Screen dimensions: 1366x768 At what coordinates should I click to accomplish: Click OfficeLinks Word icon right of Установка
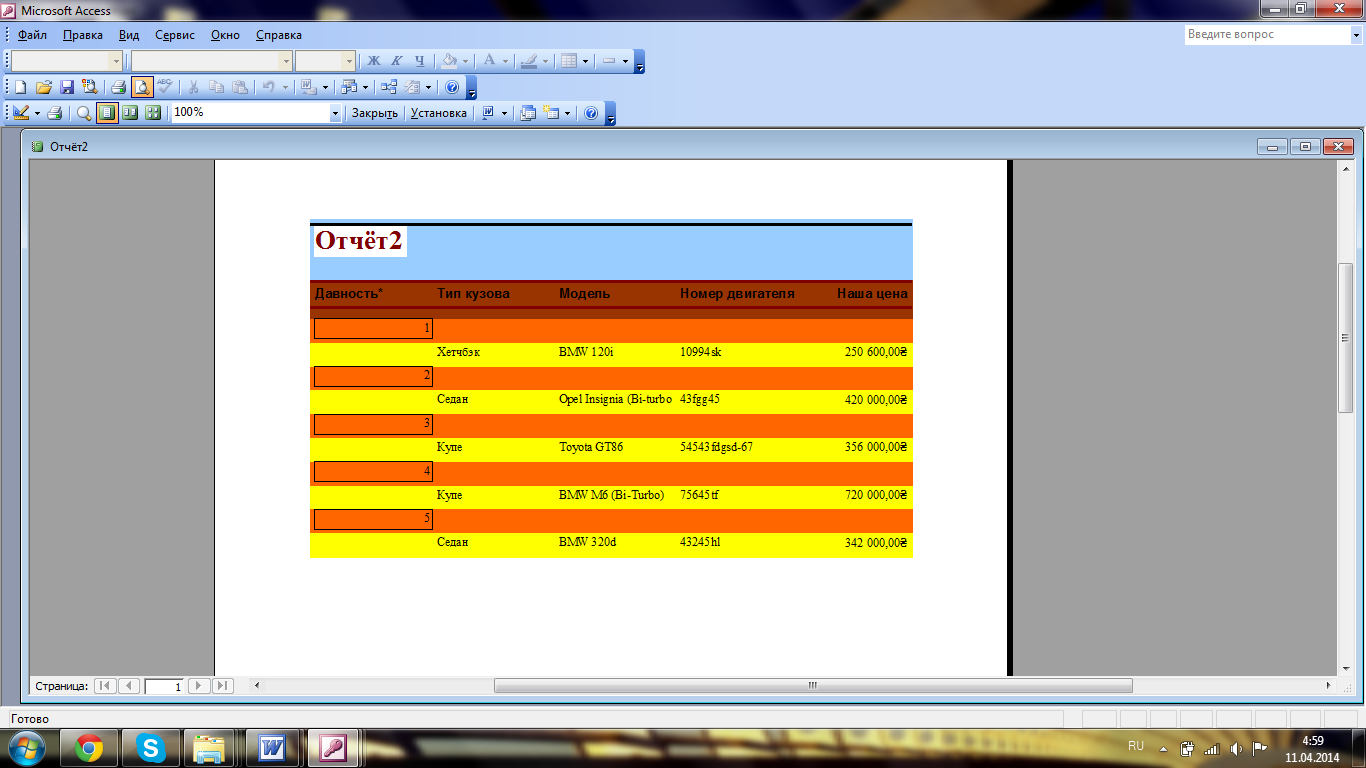click(489, 113)
